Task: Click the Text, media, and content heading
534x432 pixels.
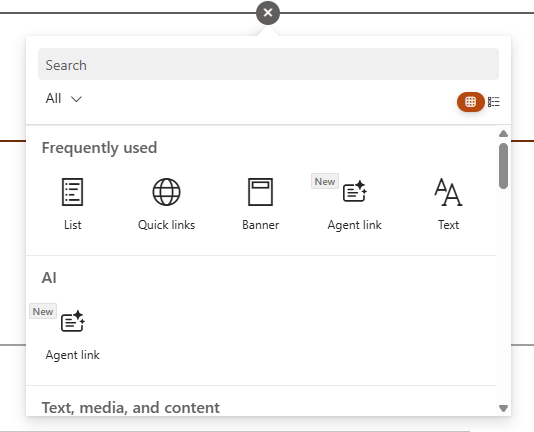Action: tap(131, 408)
